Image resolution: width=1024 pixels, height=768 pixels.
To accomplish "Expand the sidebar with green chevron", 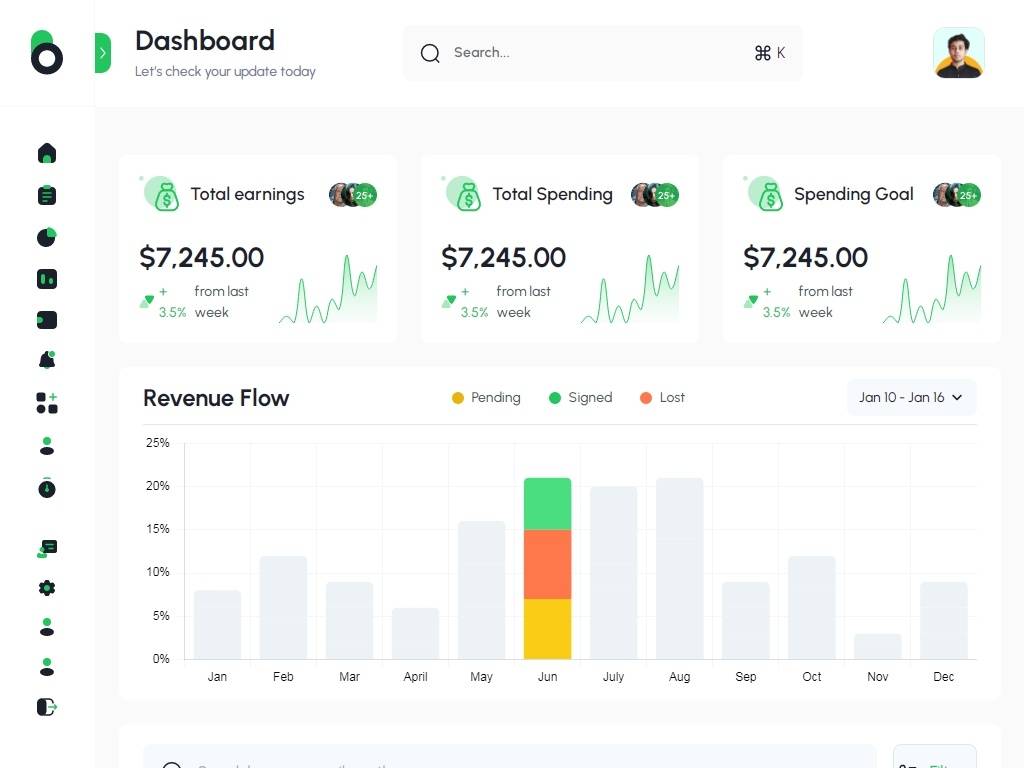I will 102,53.
